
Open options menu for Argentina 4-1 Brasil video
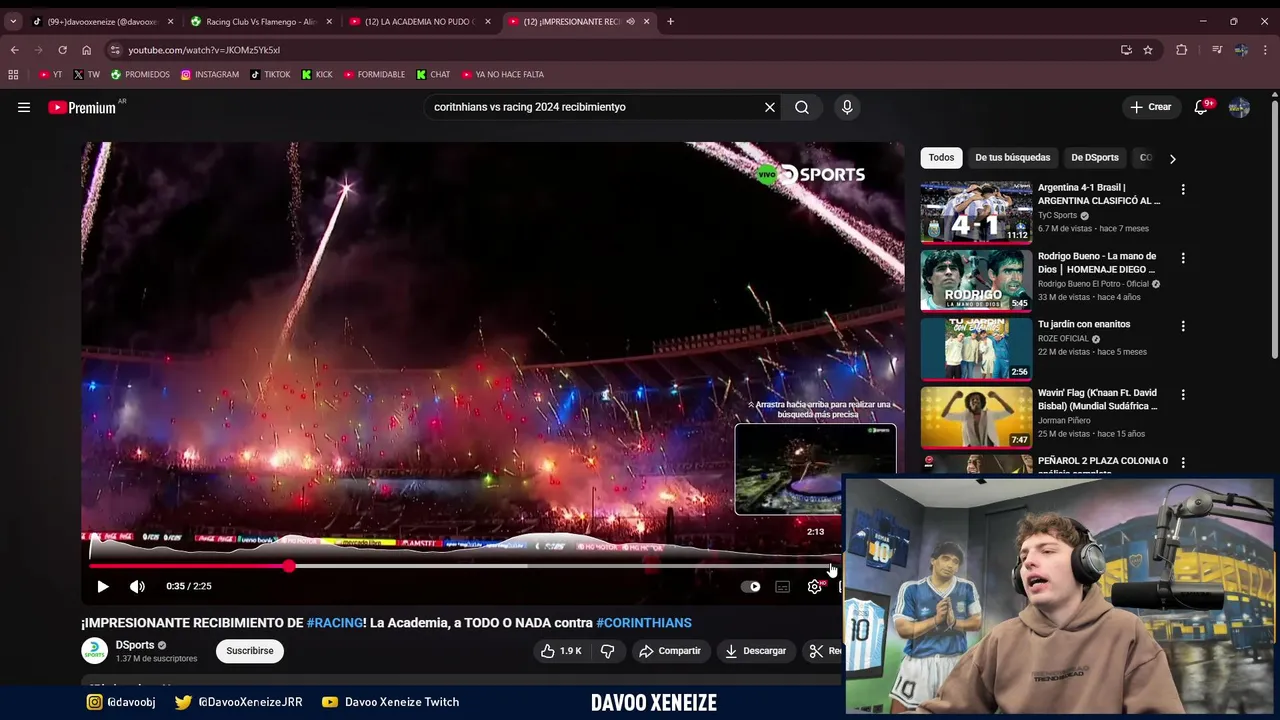pos(1183,189)
